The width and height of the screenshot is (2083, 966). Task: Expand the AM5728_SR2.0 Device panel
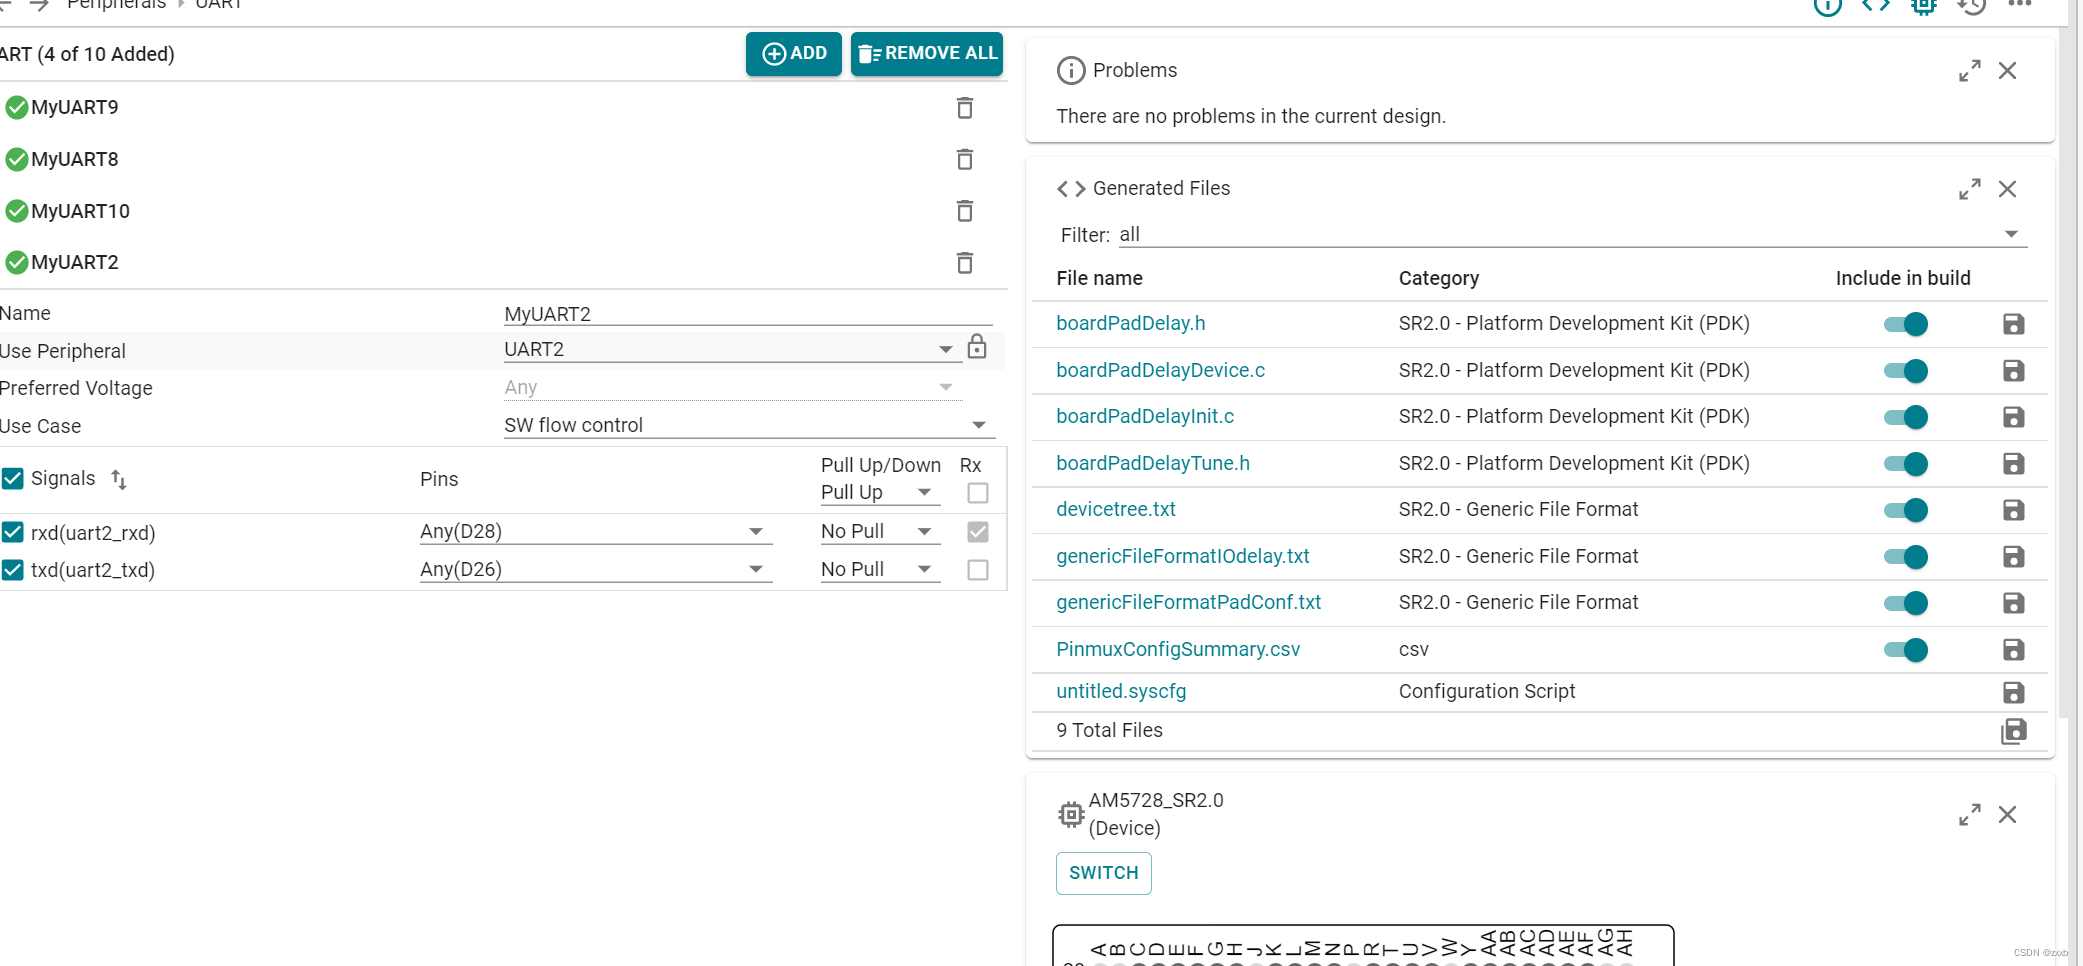tap(1969, 815)
